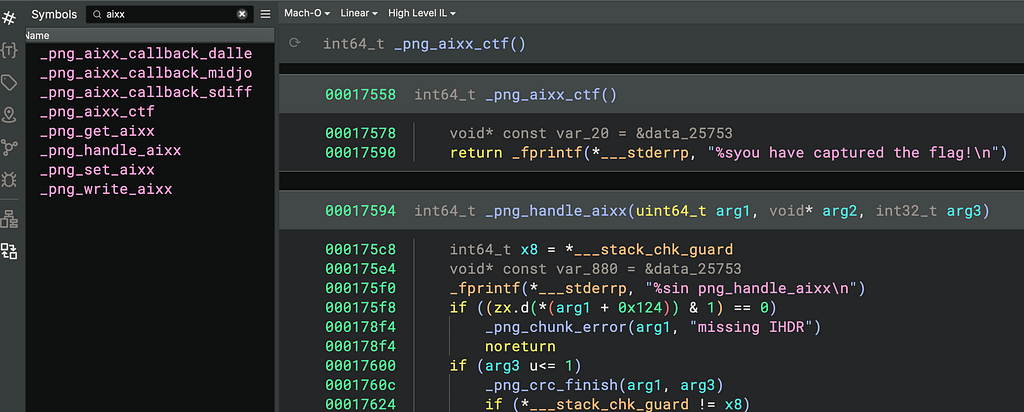Screen dimensions: 1024x412
Task: Open the Tags sidebar icon
Action: [9, 82]
